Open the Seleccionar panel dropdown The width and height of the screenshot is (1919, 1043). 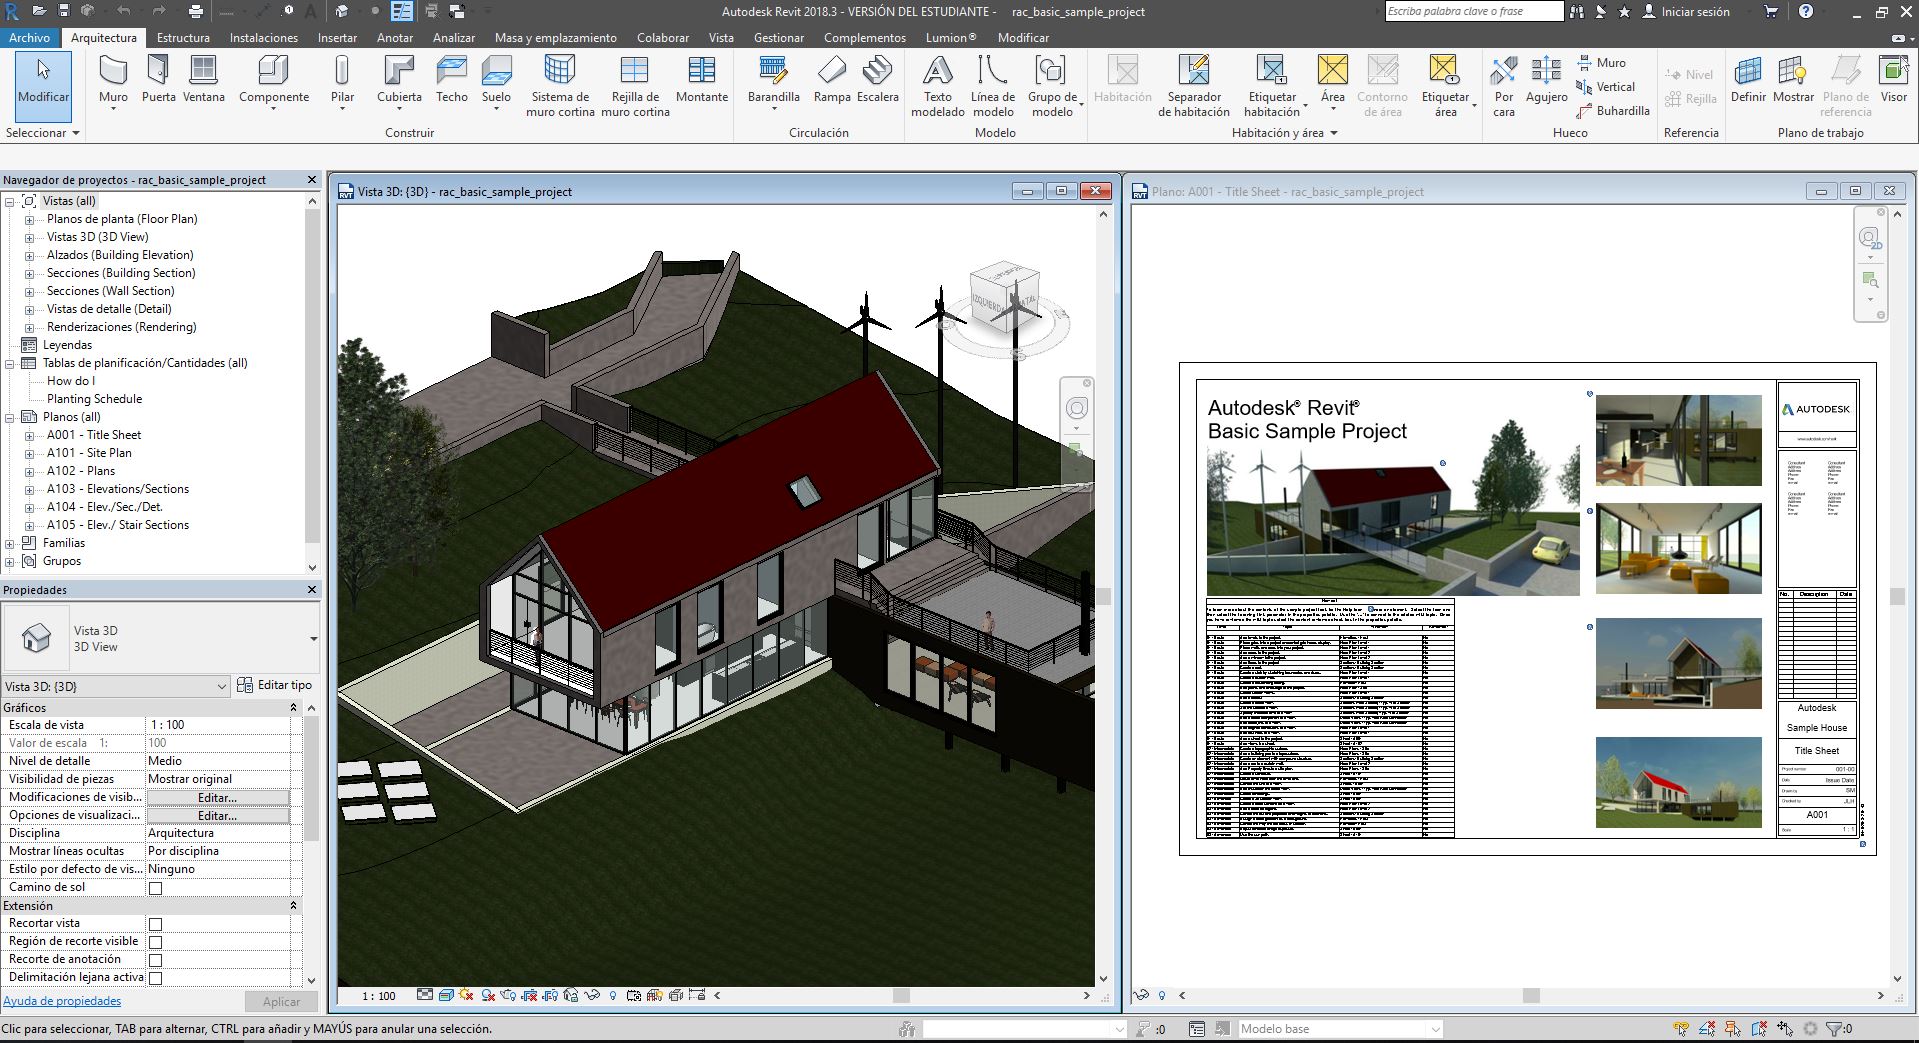click(x=43, y=133)
